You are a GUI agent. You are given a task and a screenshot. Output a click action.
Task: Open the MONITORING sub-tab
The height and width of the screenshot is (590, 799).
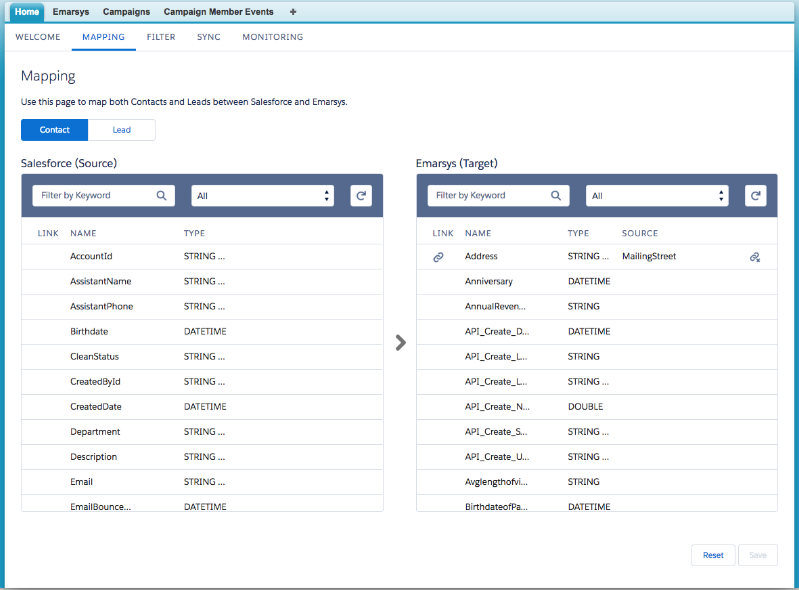pyautogui.click(x=273, y=37)
